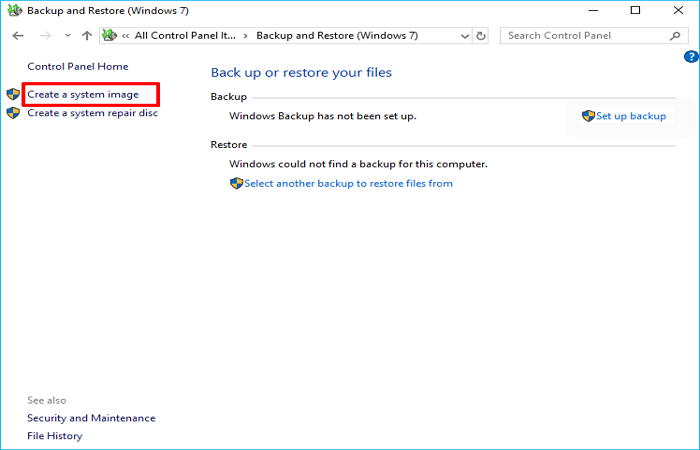
Task: Open File History link
Action: 54,436
